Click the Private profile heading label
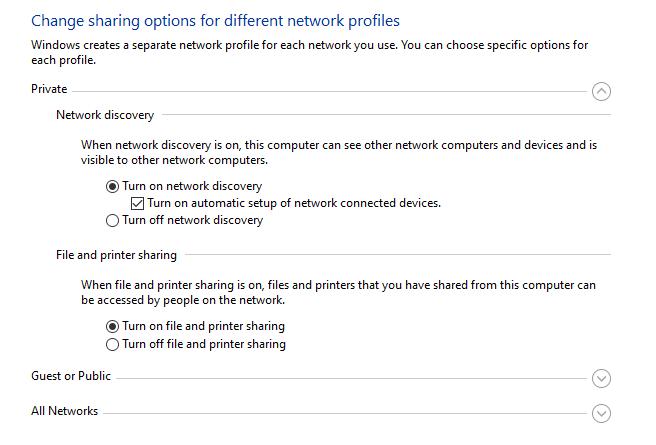 click(x=49, y=90)
